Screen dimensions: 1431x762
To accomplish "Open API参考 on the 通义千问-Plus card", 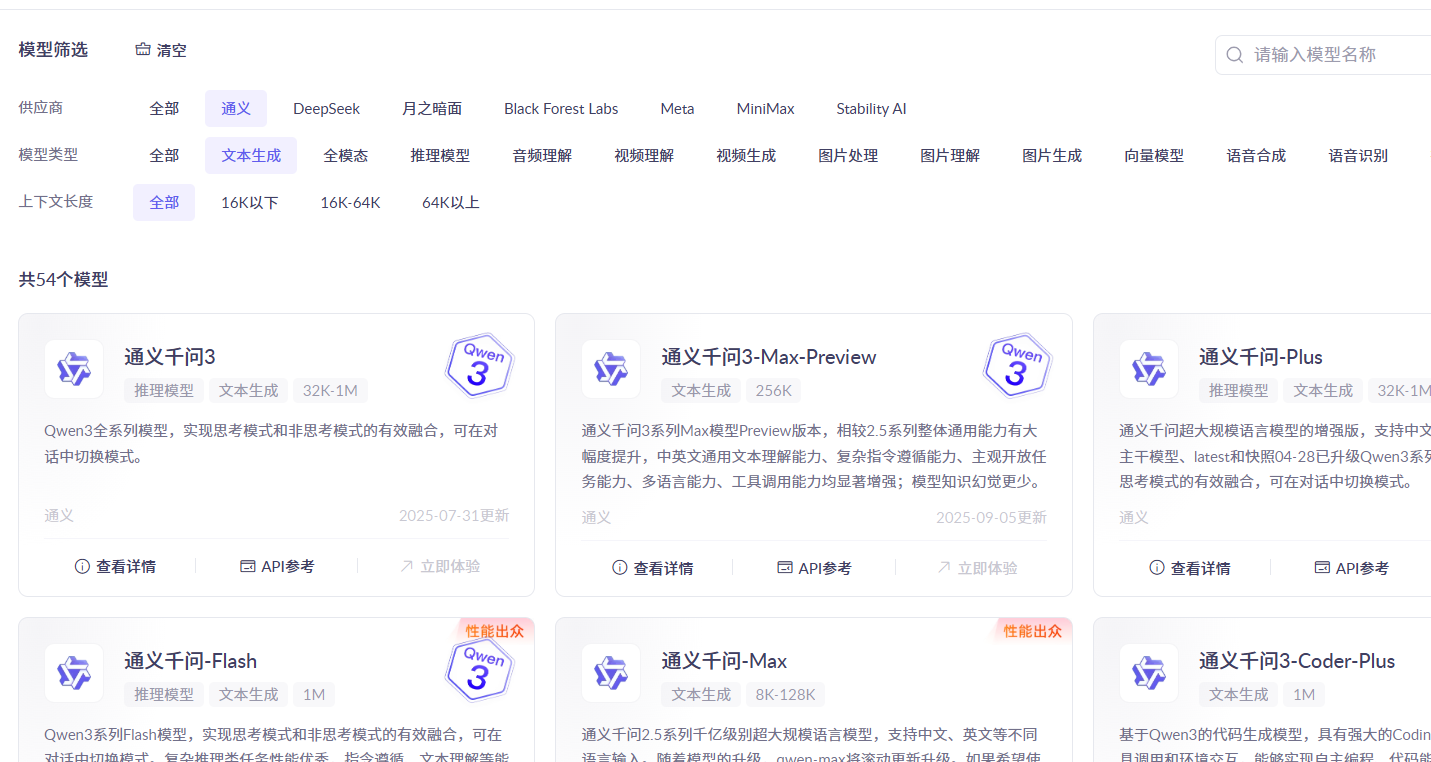I will tap(1352, 568).
